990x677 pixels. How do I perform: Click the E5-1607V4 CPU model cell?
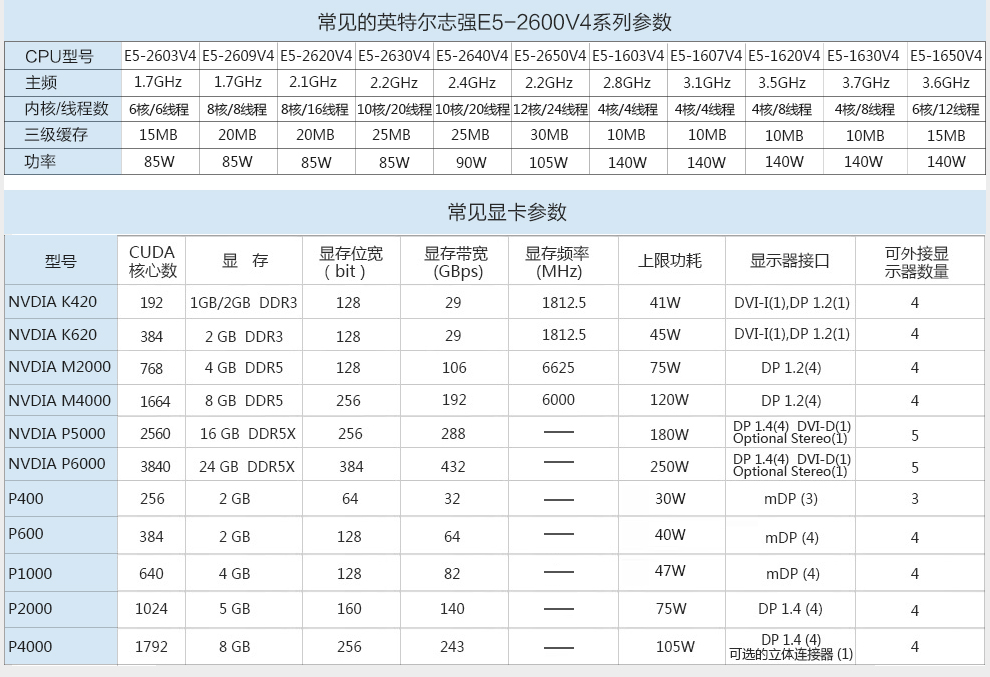coord(706,56)
